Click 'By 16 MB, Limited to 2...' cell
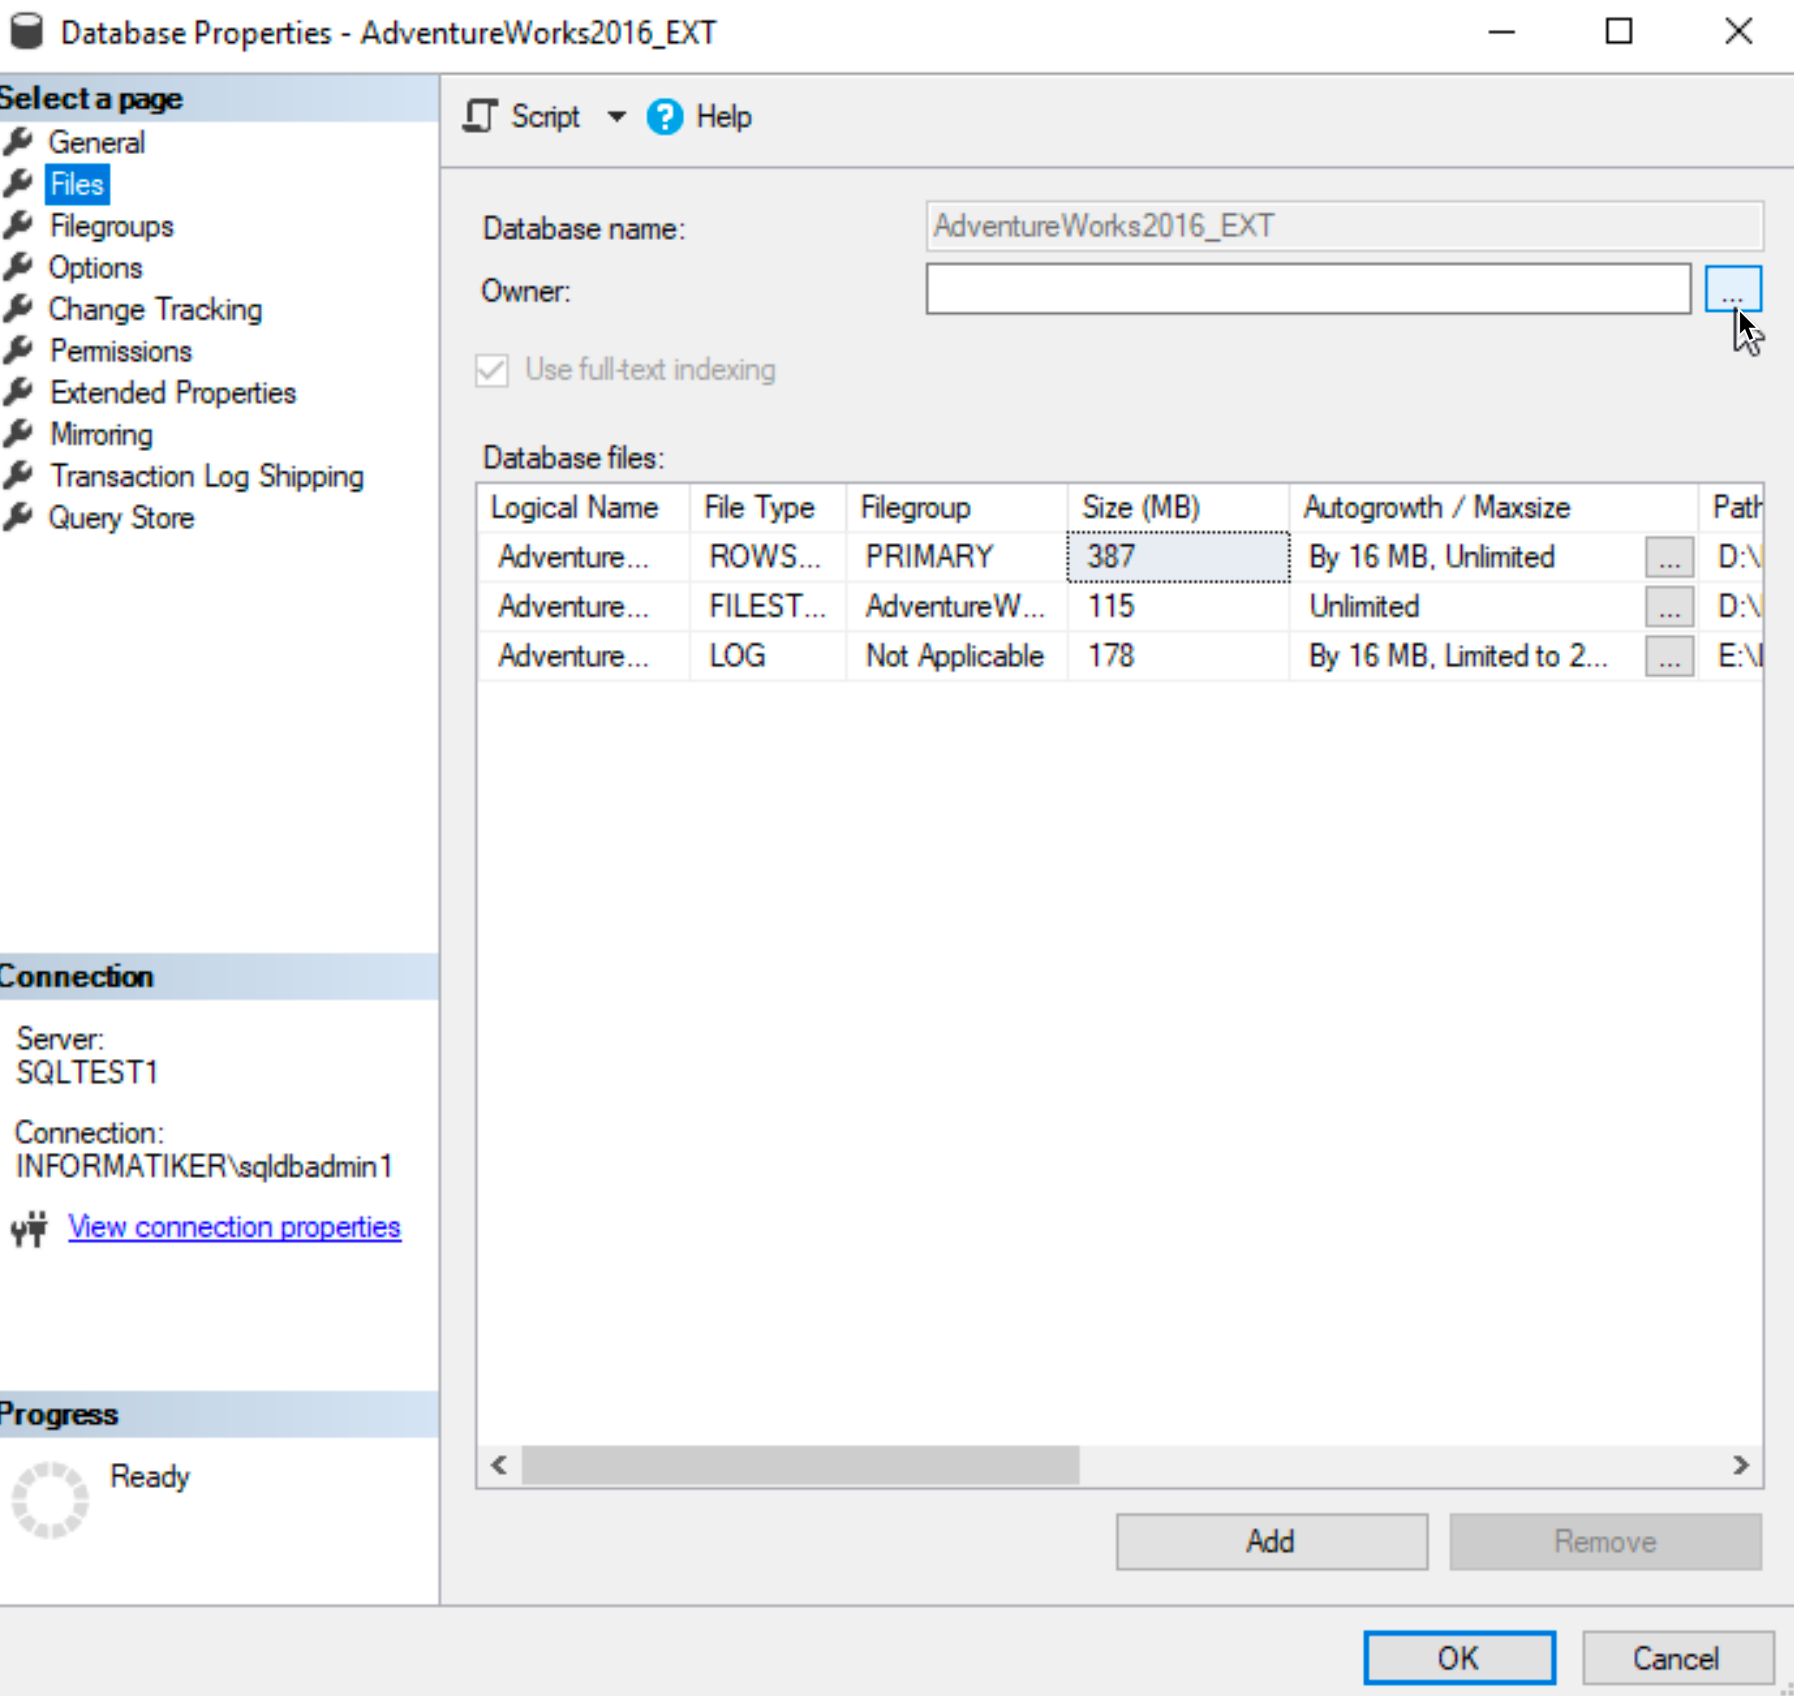 click(1467, 656)
